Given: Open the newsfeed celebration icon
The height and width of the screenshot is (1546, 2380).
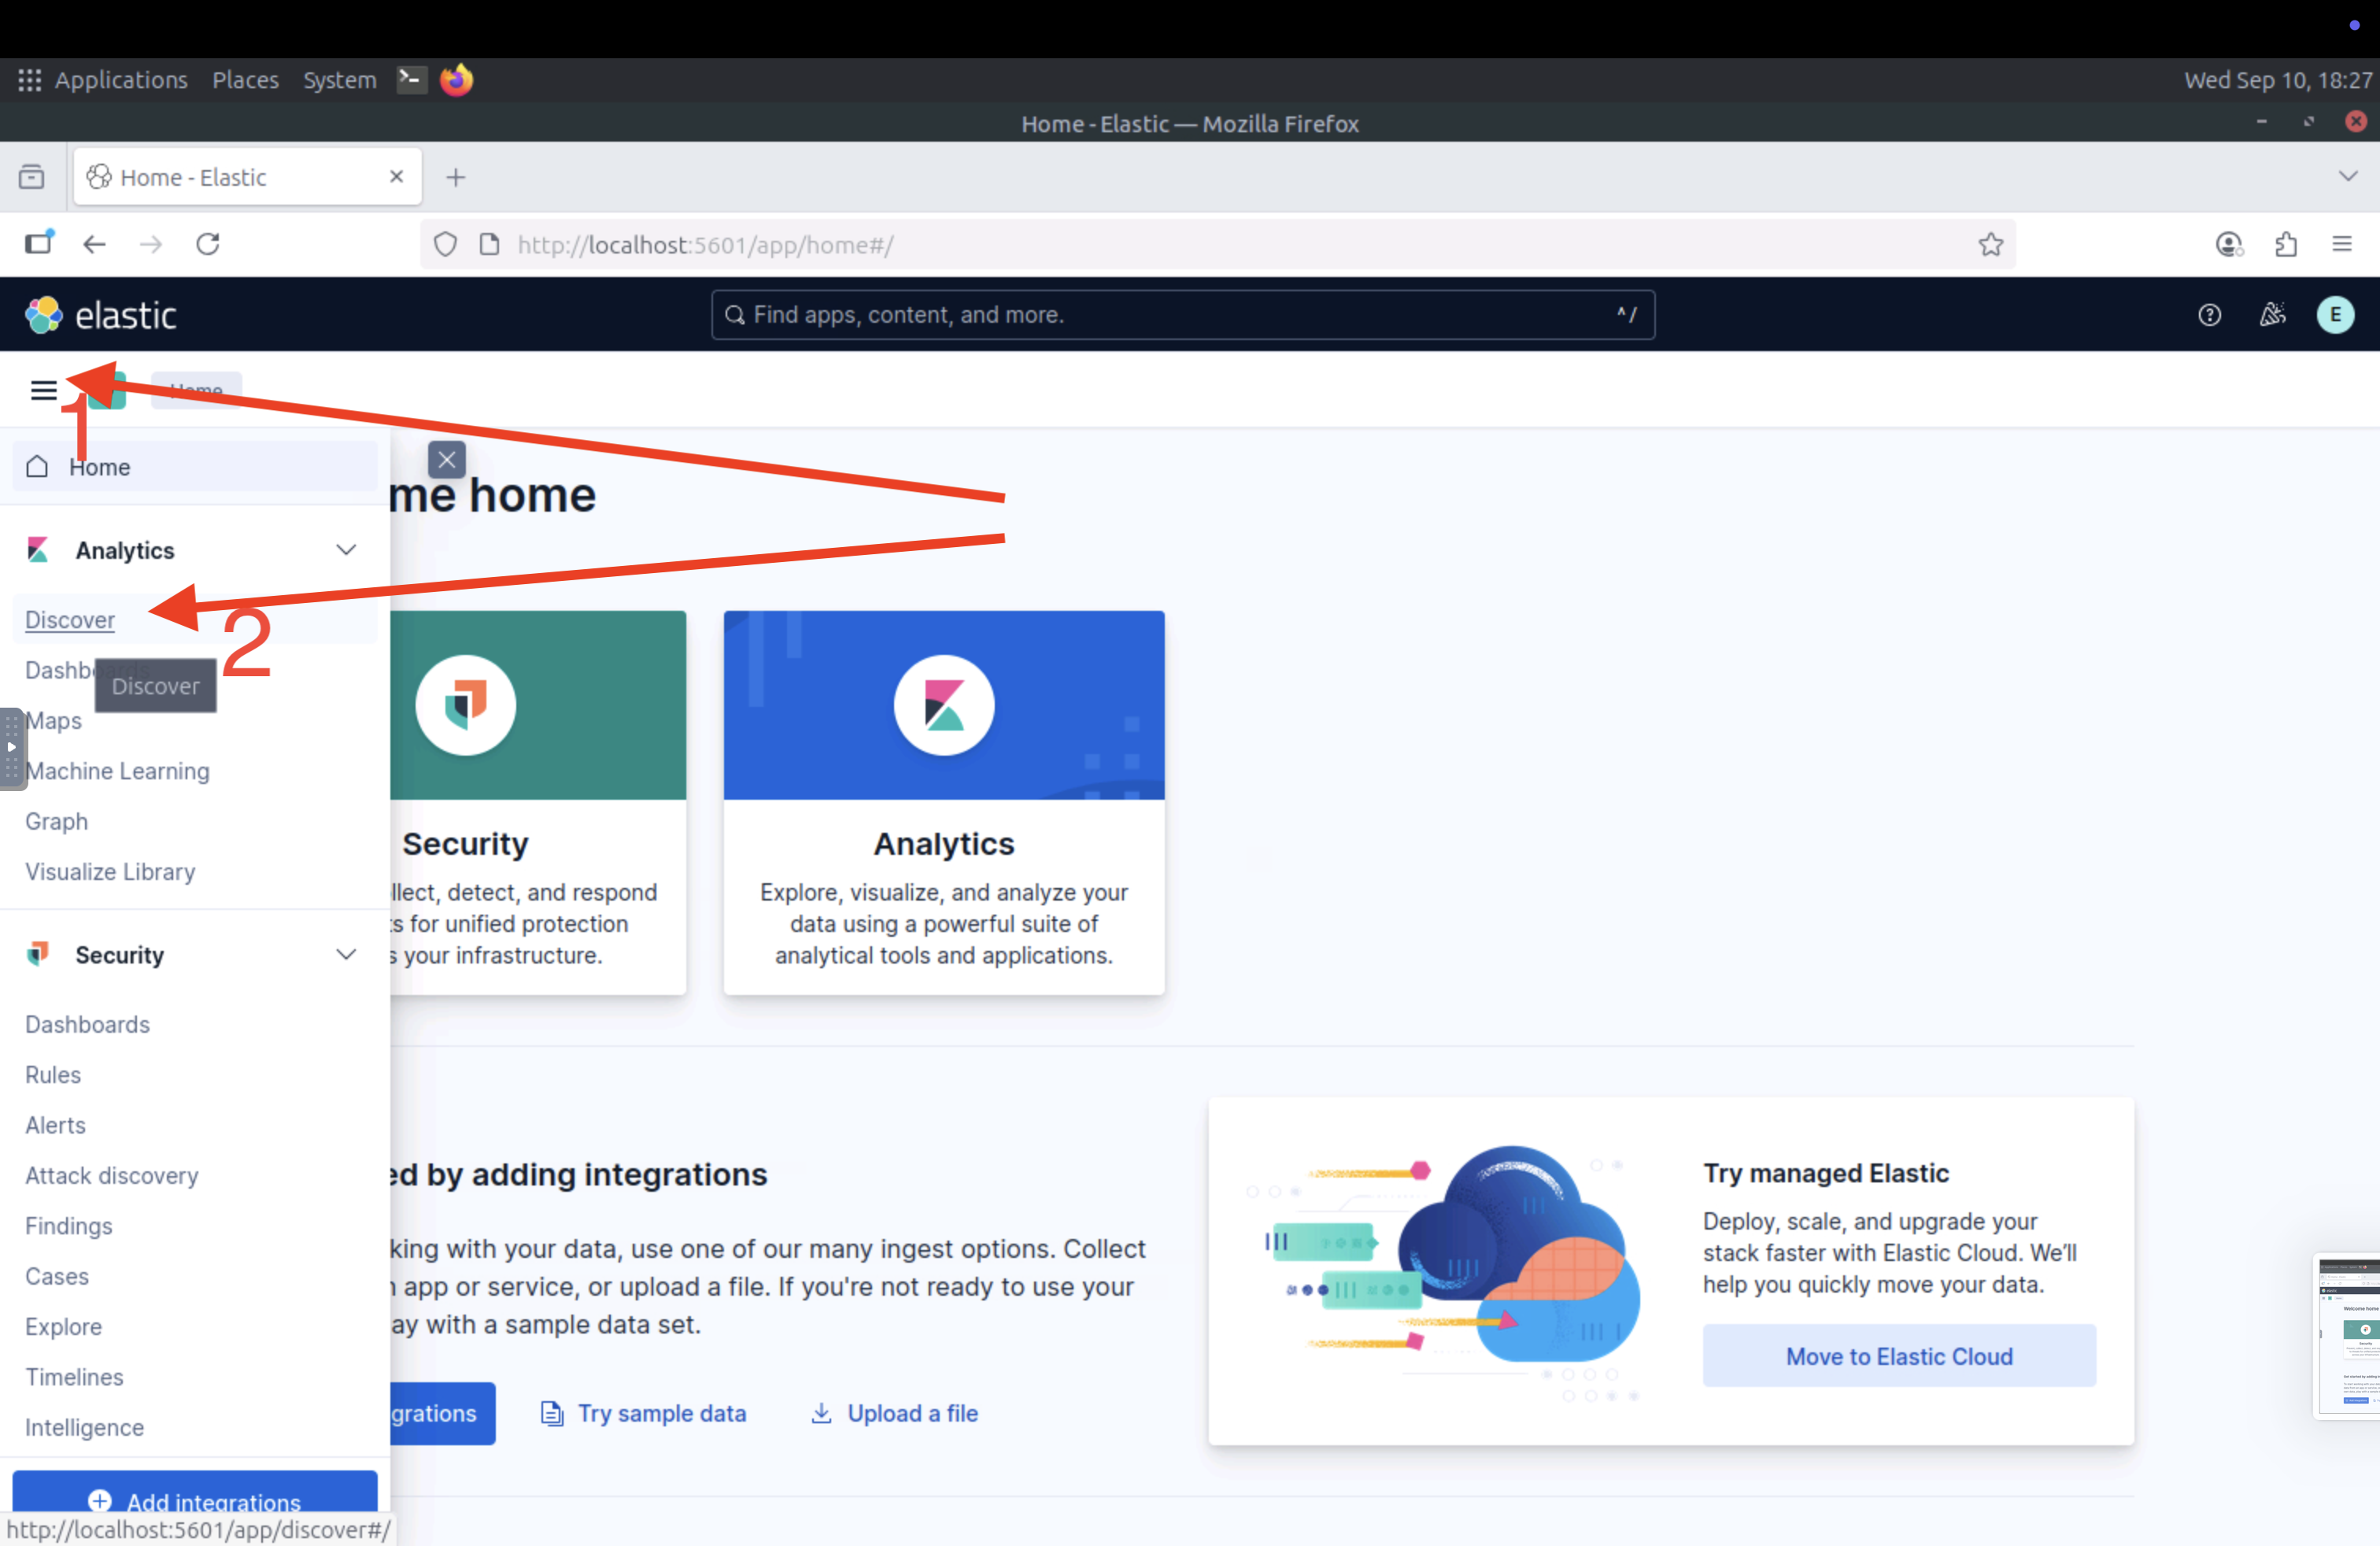Looking at the screenshot, I should pos(2272,315).
